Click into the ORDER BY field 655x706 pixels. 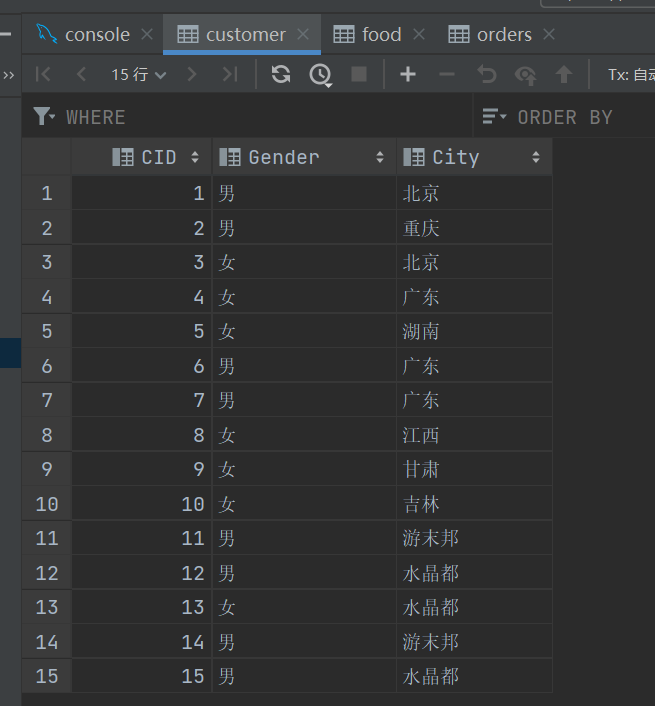pyautogui.click(x=586, y=117)
